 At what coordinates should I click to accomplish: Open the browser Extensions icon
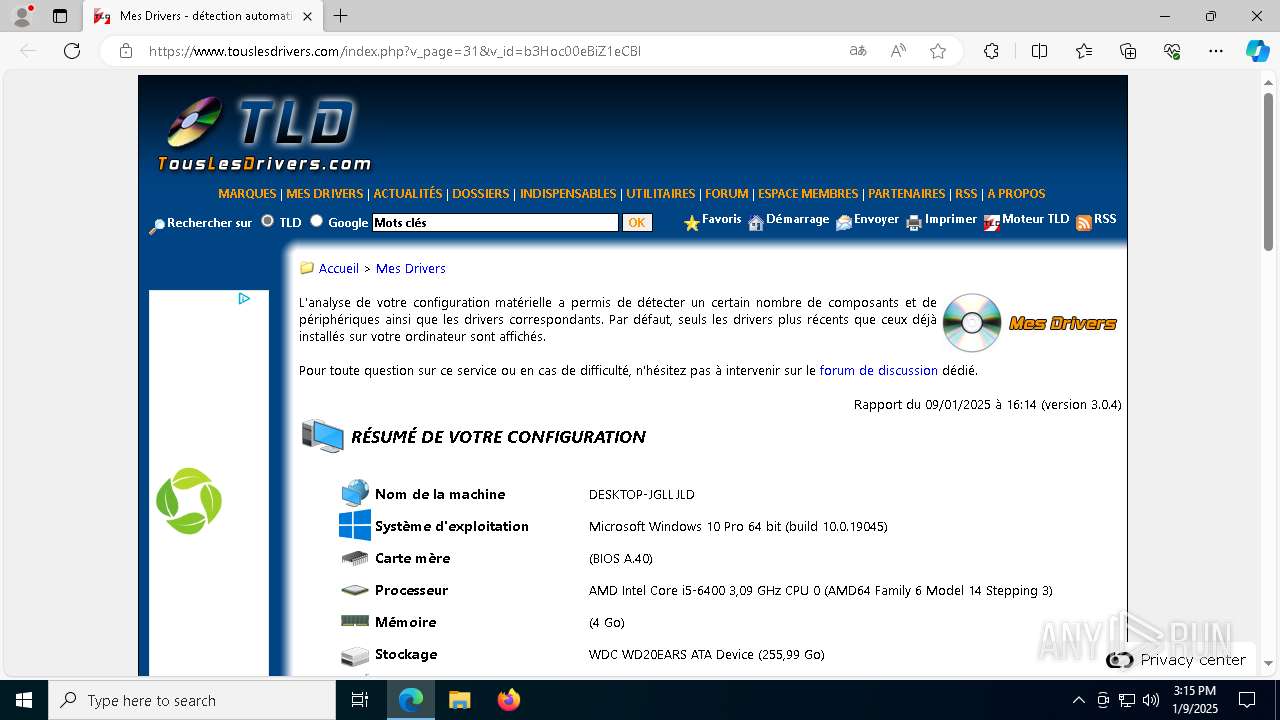(991, 51)
